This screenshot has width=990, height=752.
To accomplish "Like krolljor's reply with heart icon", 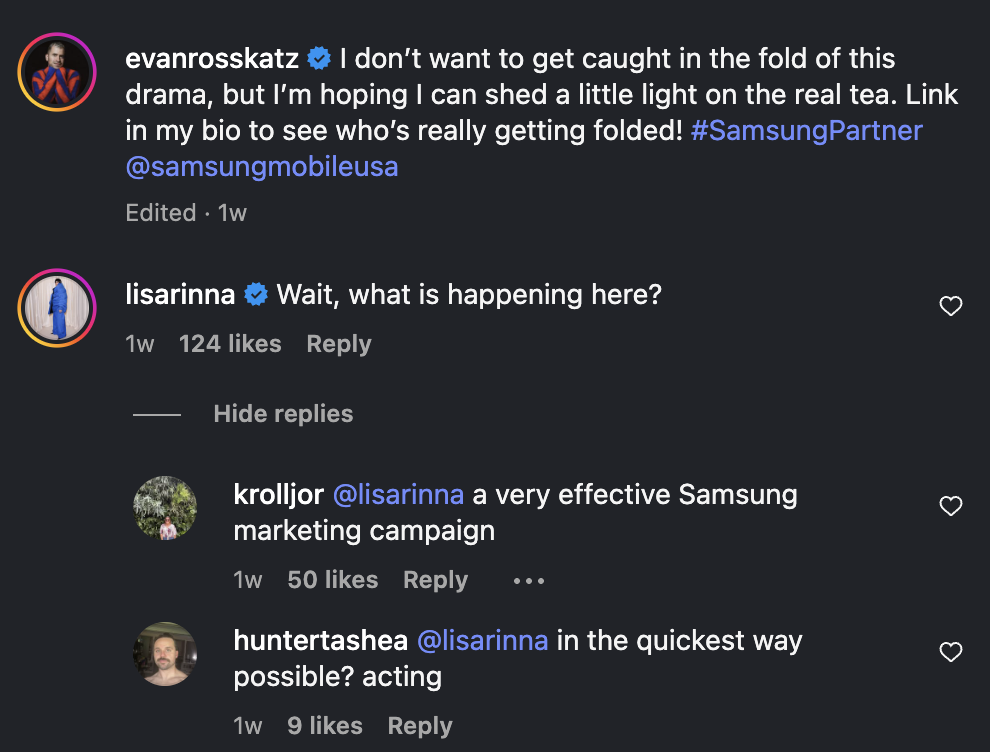I will (x=951, y=507).
